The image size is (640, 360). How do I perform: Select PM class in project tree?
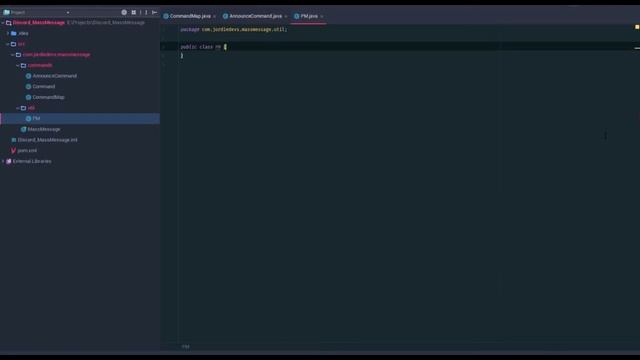[x=36, y=118]
